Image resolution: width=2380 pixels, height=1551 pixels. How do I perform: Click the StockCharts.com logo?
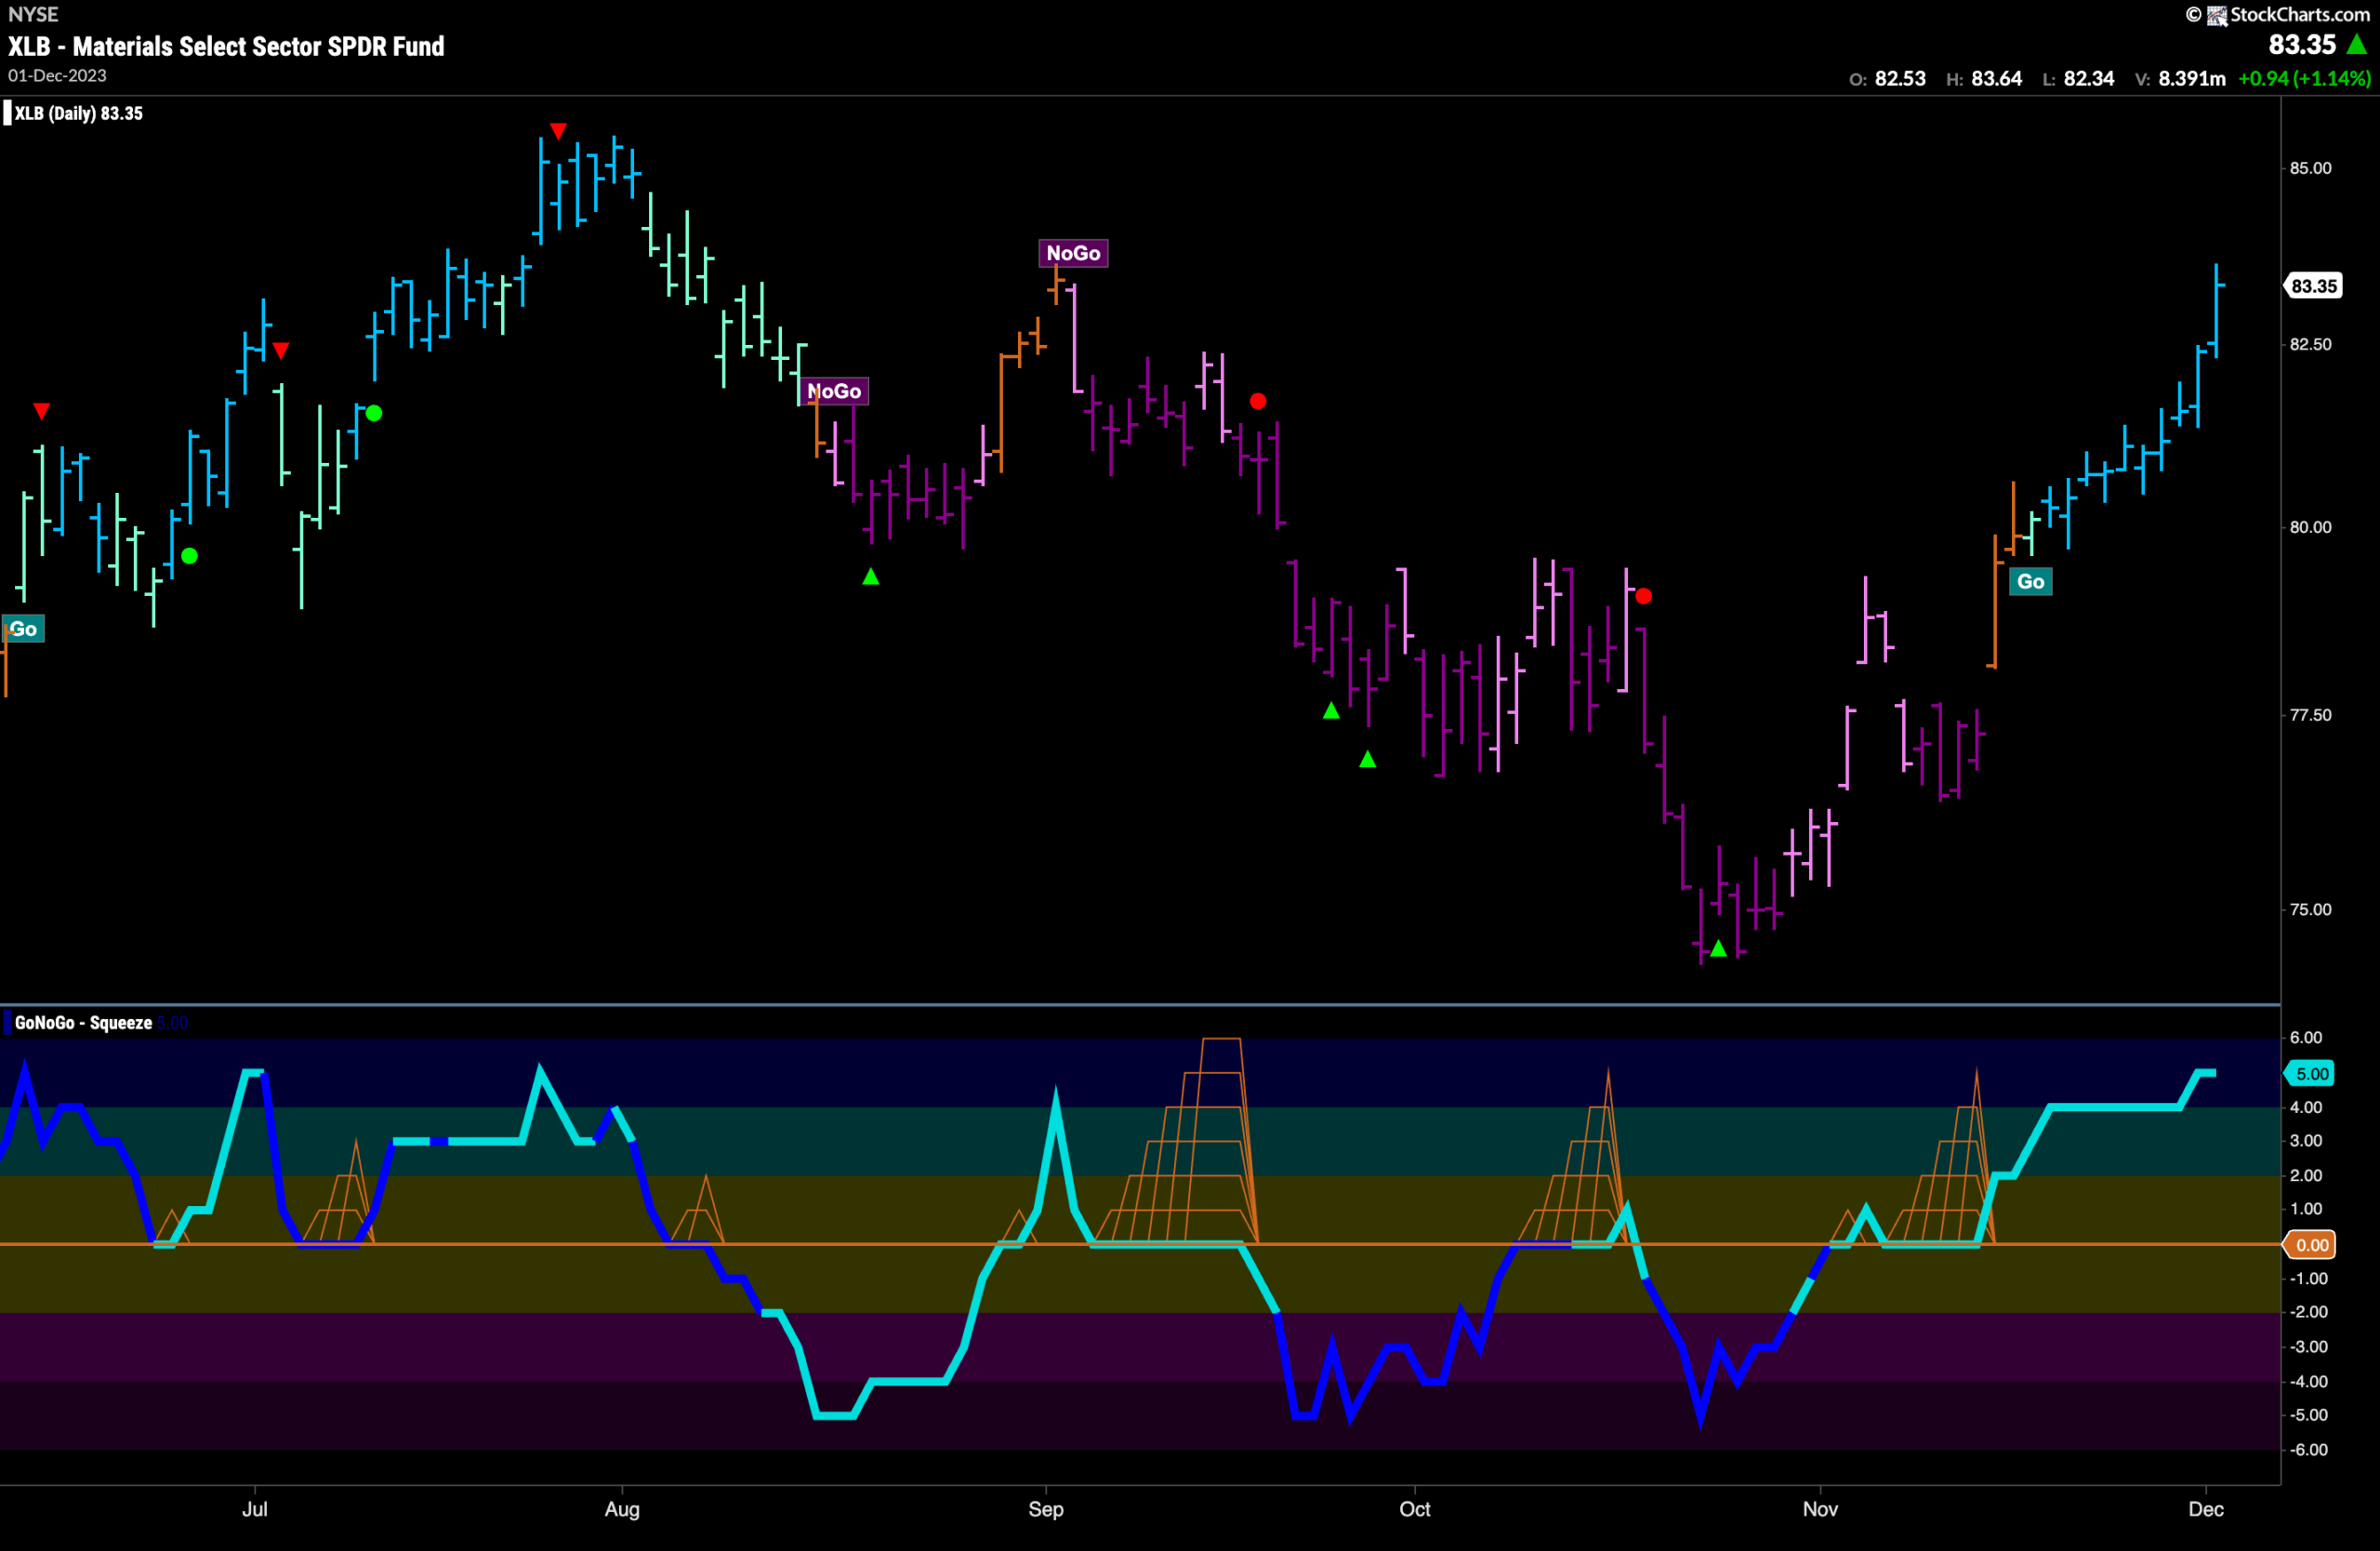(x=2277, y=14)
